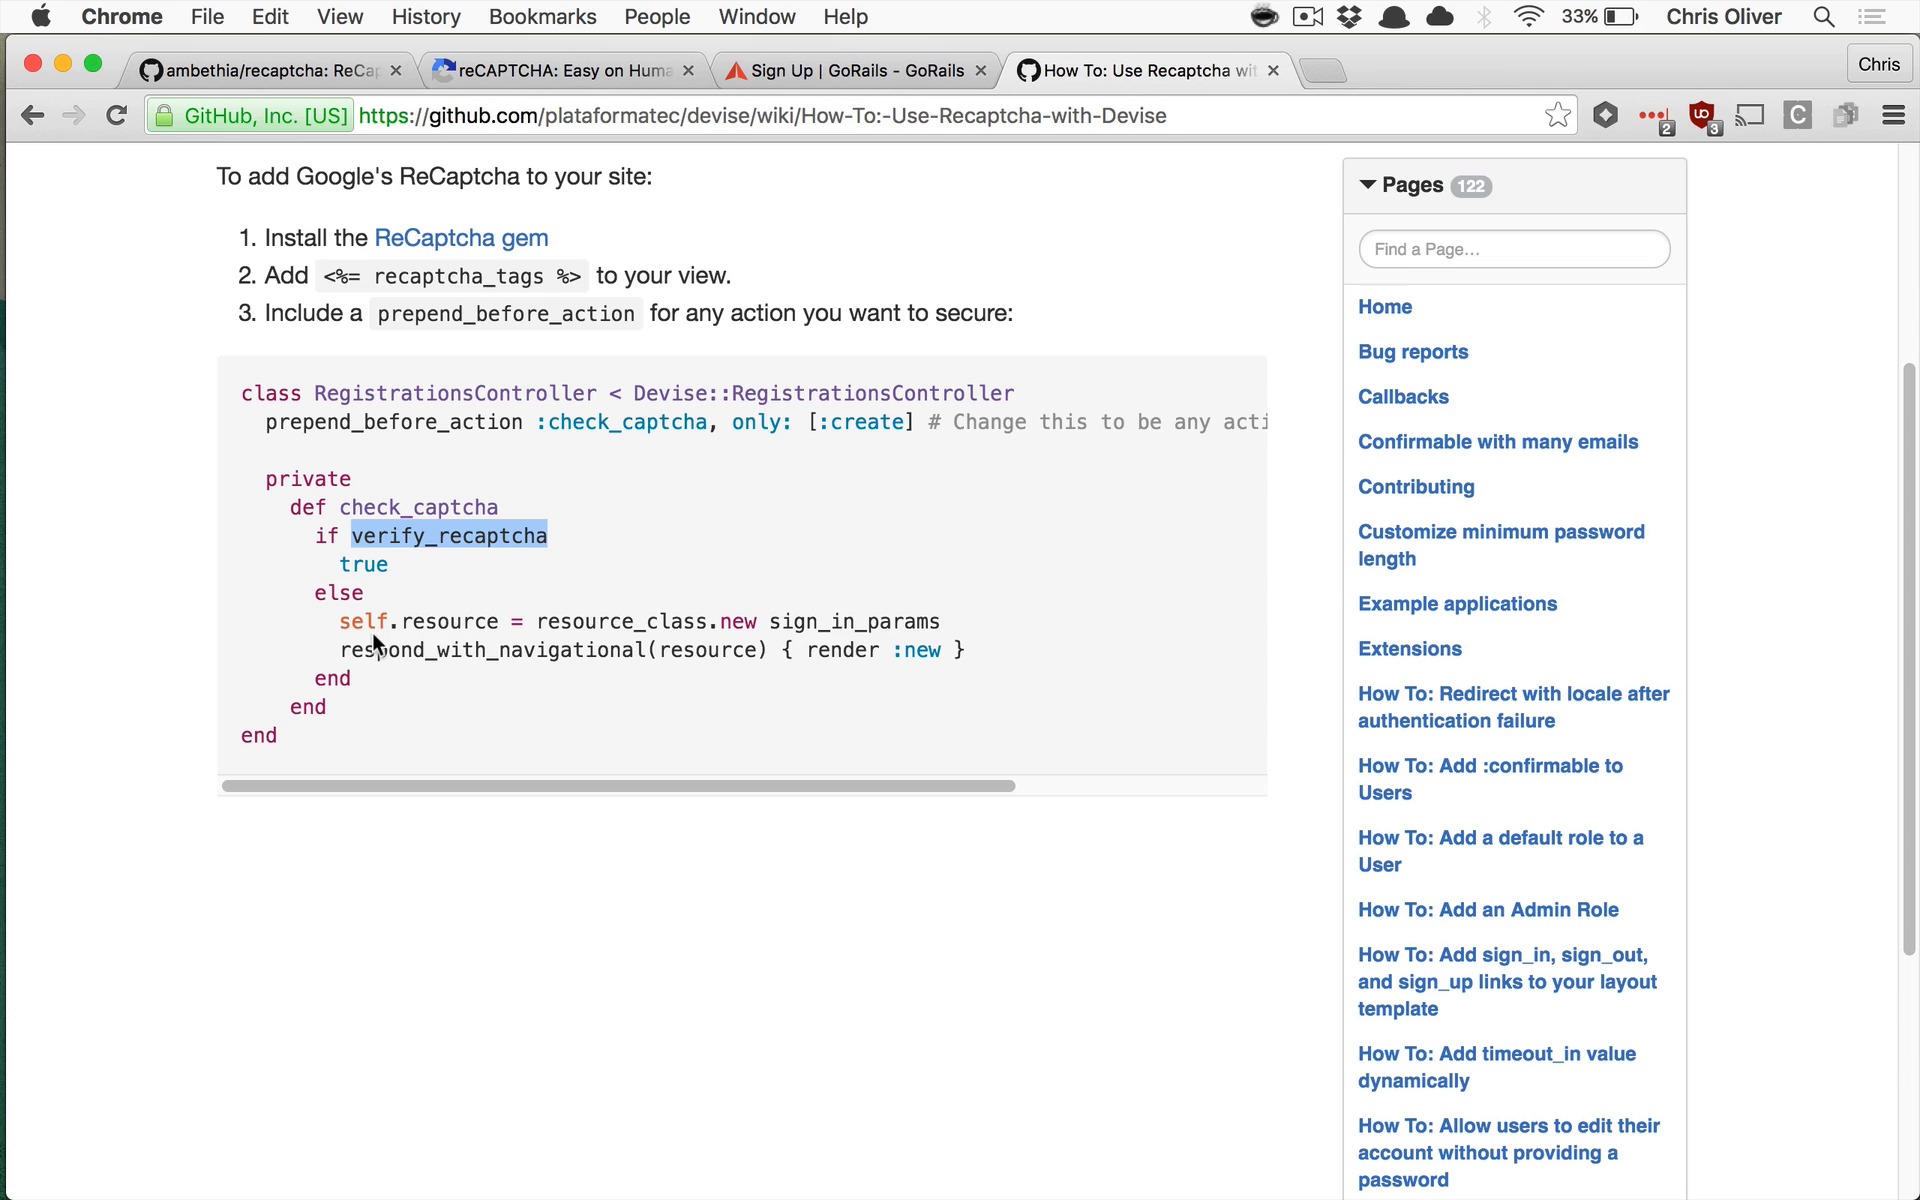Open the Contributing wiki page

(x=1416, y=487)
